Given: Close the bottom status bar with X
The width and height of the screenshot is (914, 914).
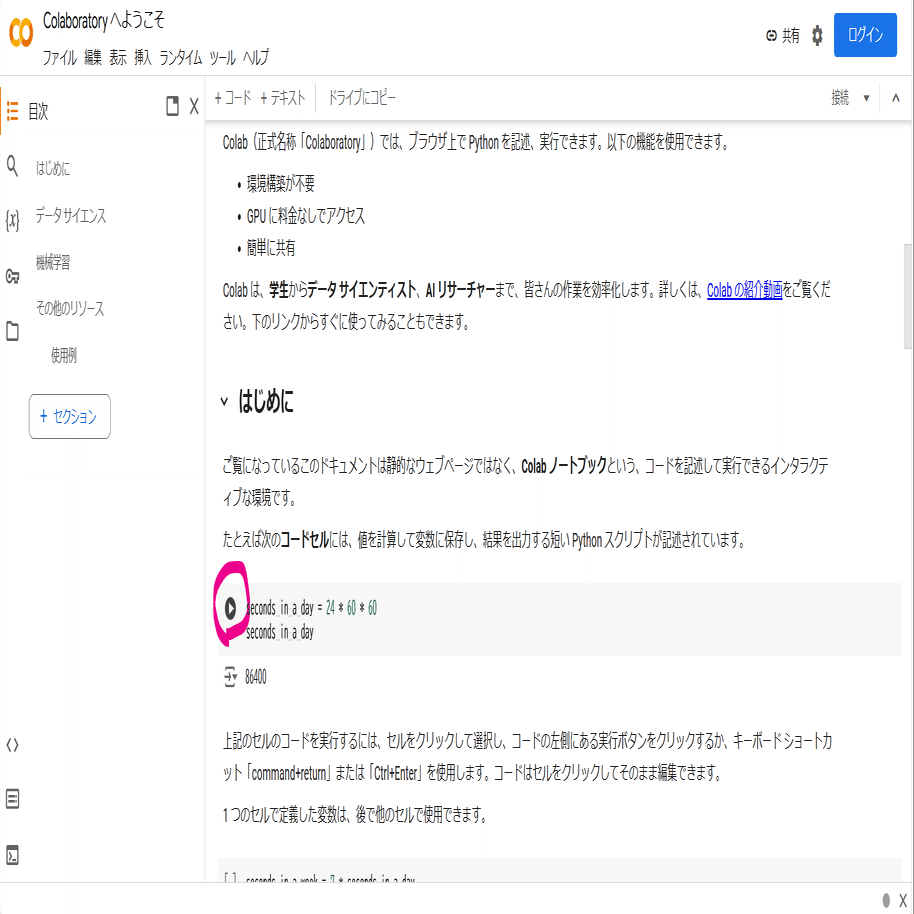Looking at the screenshot, I should 903,900.
